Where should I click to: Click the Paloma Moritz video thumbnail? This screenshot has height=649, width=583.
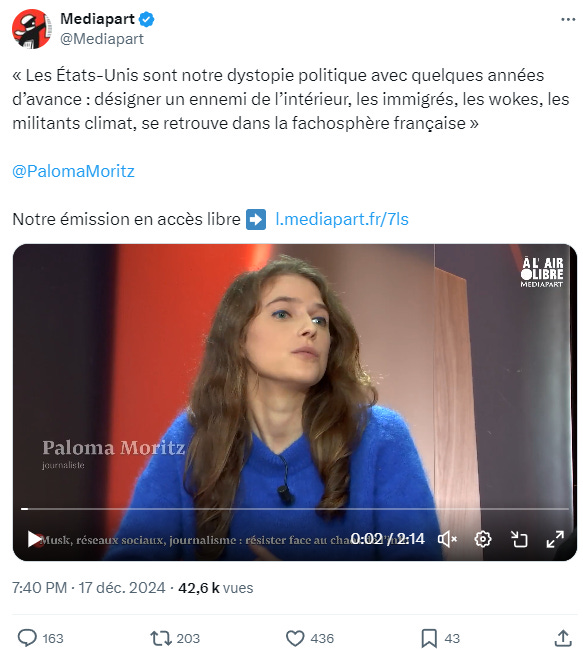[295, 373]
